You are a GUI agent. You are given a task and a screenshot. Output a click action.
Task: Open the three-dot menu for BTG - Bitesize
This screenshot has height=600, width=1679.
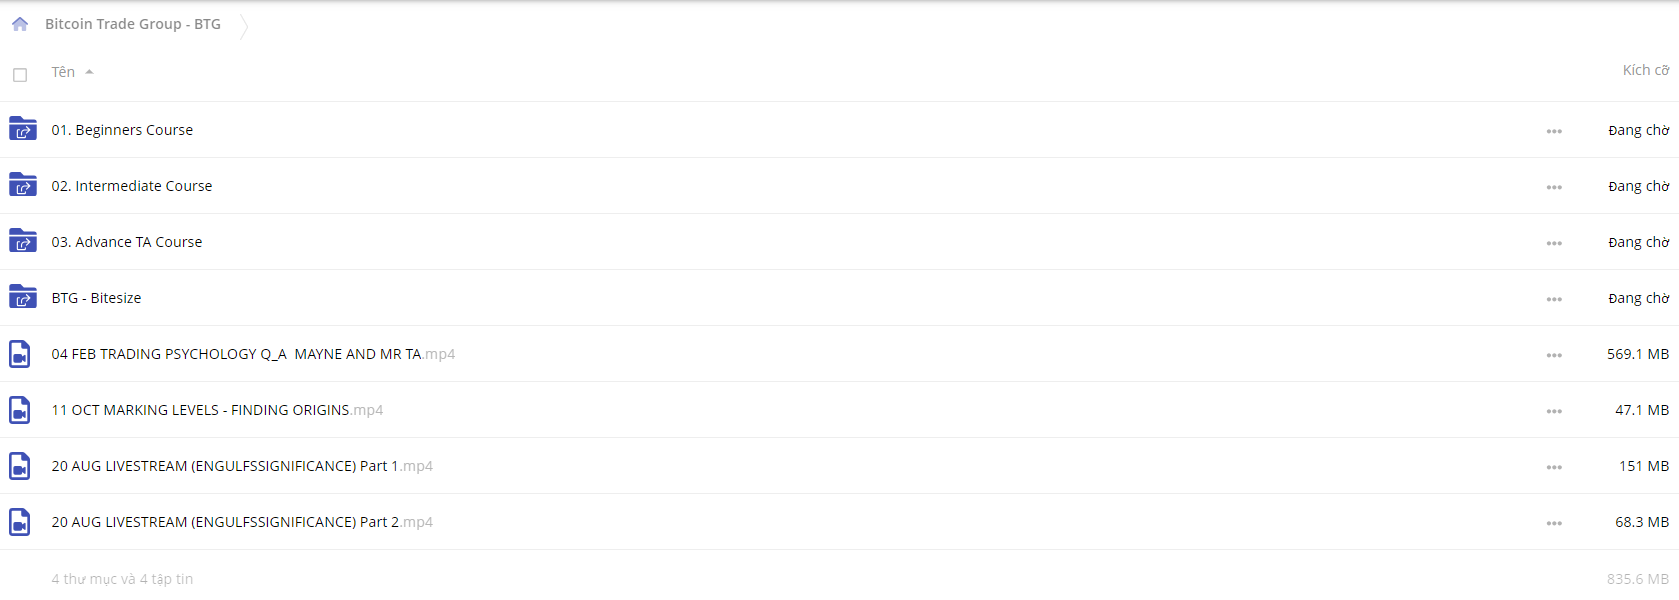click(1554, 299)
